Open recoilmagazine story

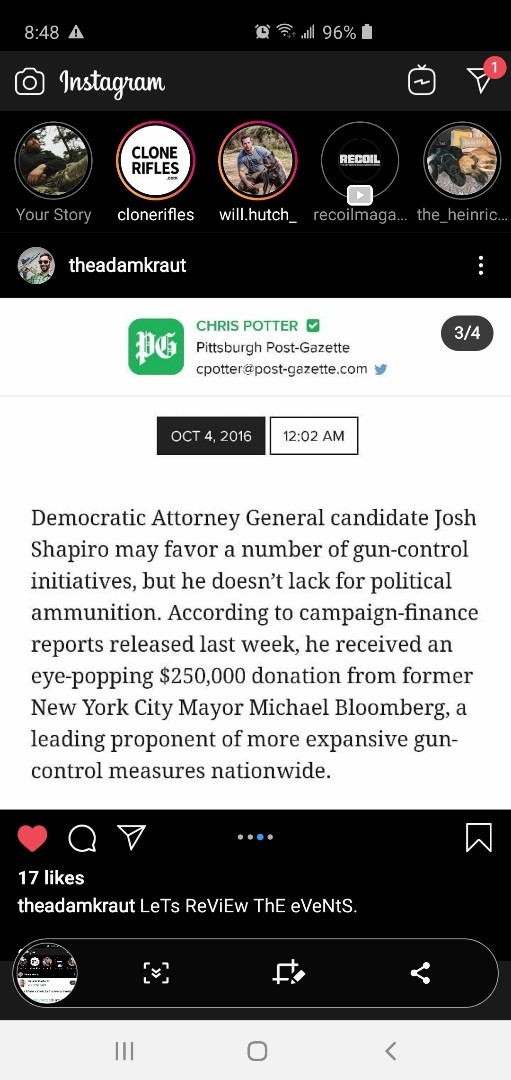(x=359, y=160)
